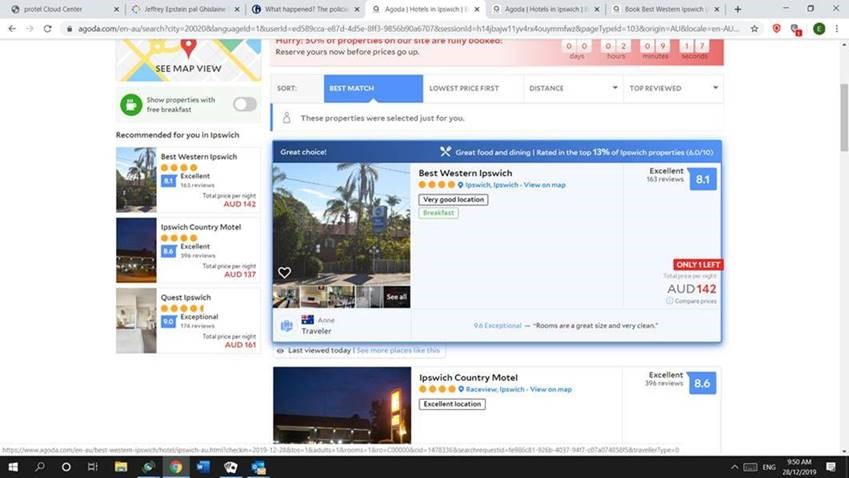Click See more places like this
The height and width of the screenshot is (478, 849).
coord(398,350)
